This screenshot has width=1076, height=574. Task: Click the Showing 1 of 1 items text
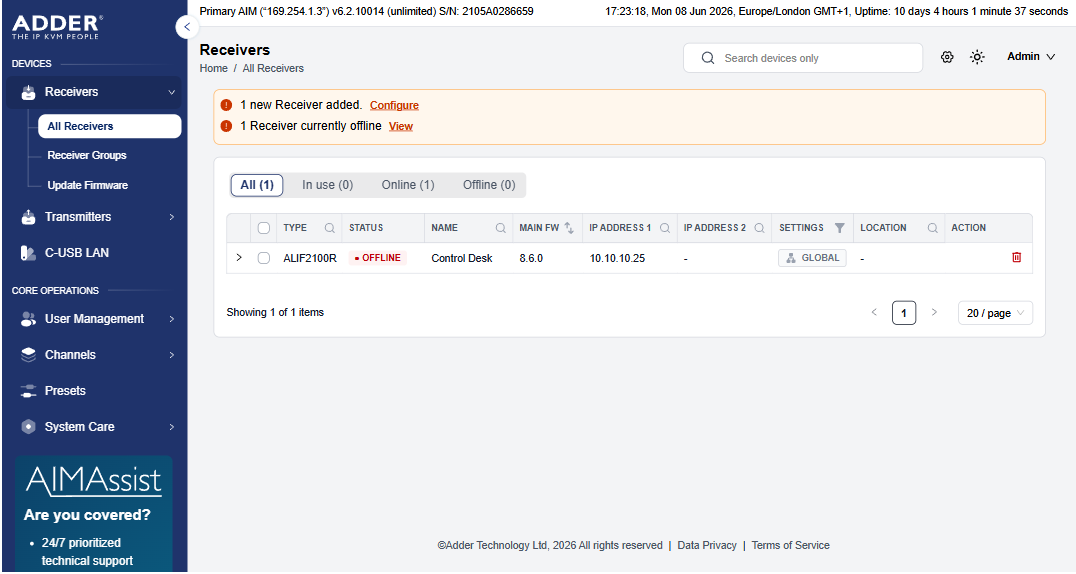click(275, 312)
